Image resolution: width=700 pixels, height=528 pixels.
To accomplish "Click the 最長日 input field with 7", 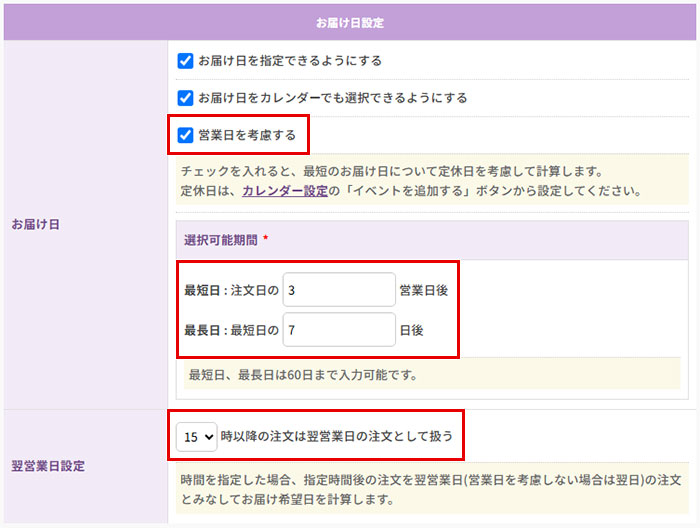I will 339,329.
